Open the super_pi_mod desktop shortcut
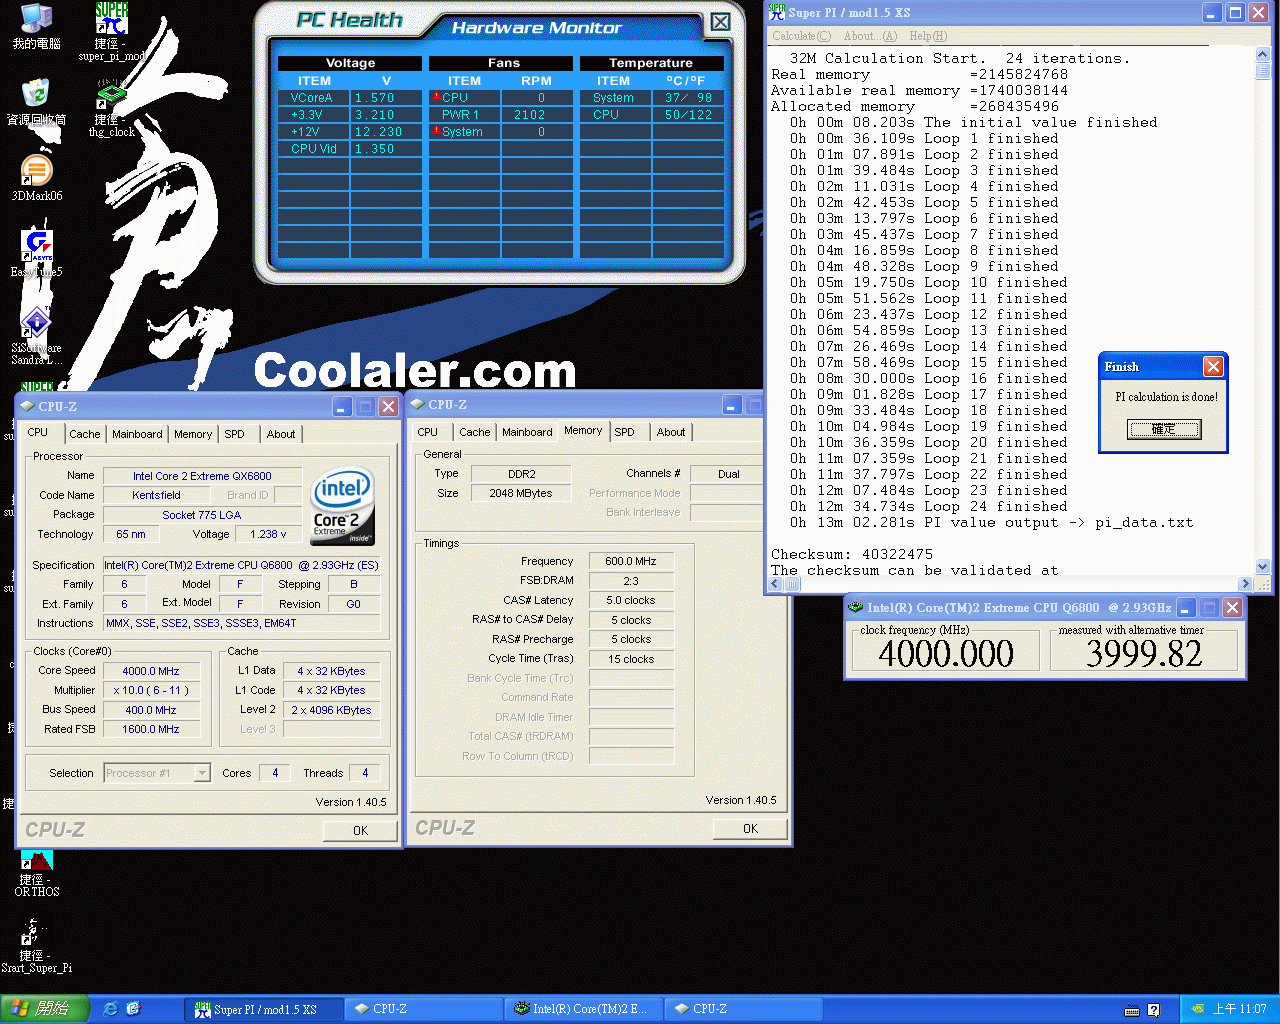1280x1024 pixels. coord(111,31)
